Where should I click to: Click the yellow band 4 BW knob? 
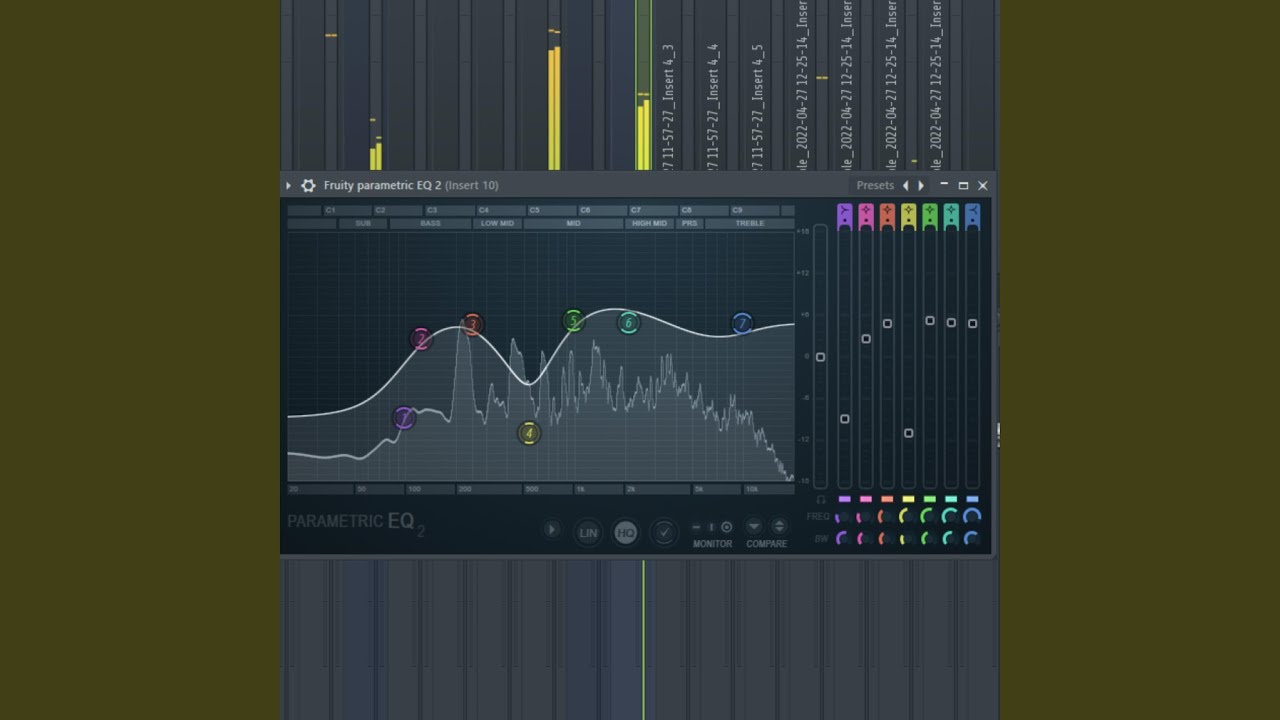coord(907,539)
